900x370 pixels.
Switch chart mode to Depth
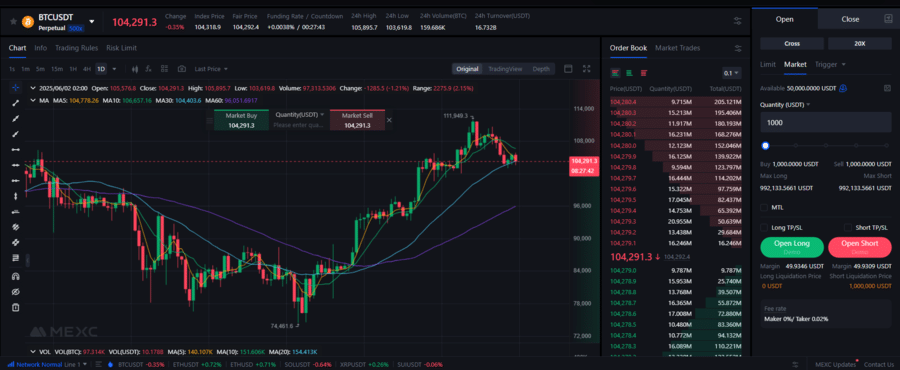click(541, 69)
